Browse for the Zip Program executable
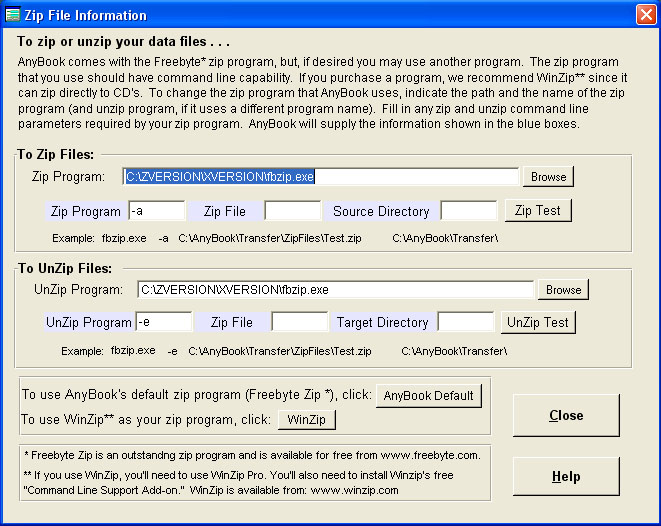This screenshot has width=661, height=526. click(548, 177)
